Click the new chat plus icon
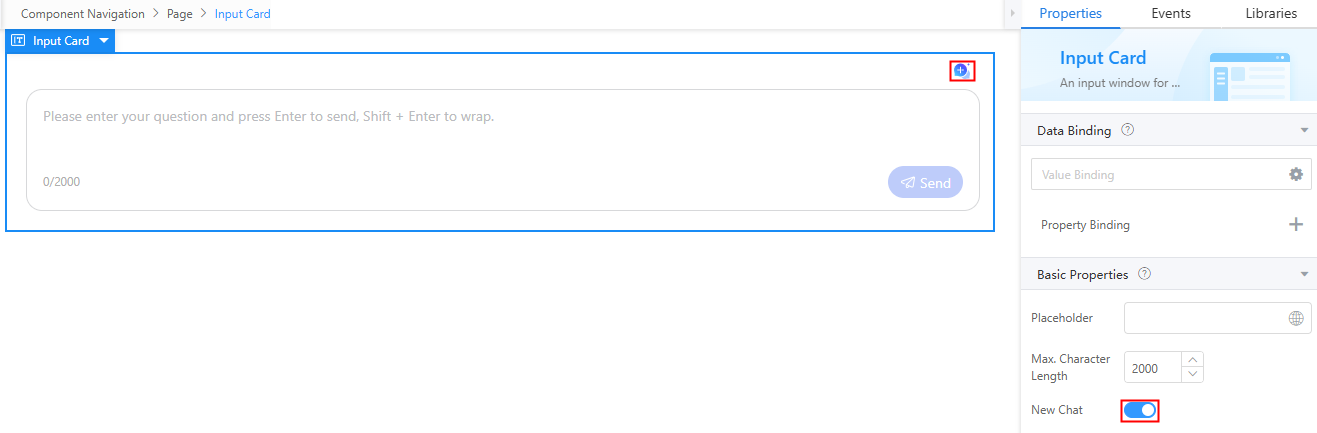1317x433 pixels. (x=960, y=70)
